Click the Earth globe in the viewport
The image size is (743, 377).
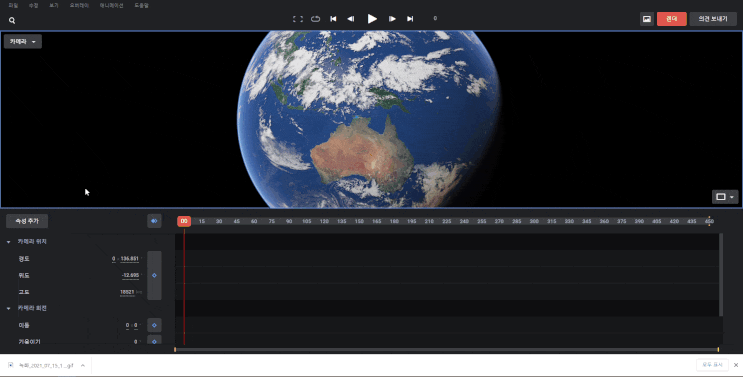coord(369,119)
